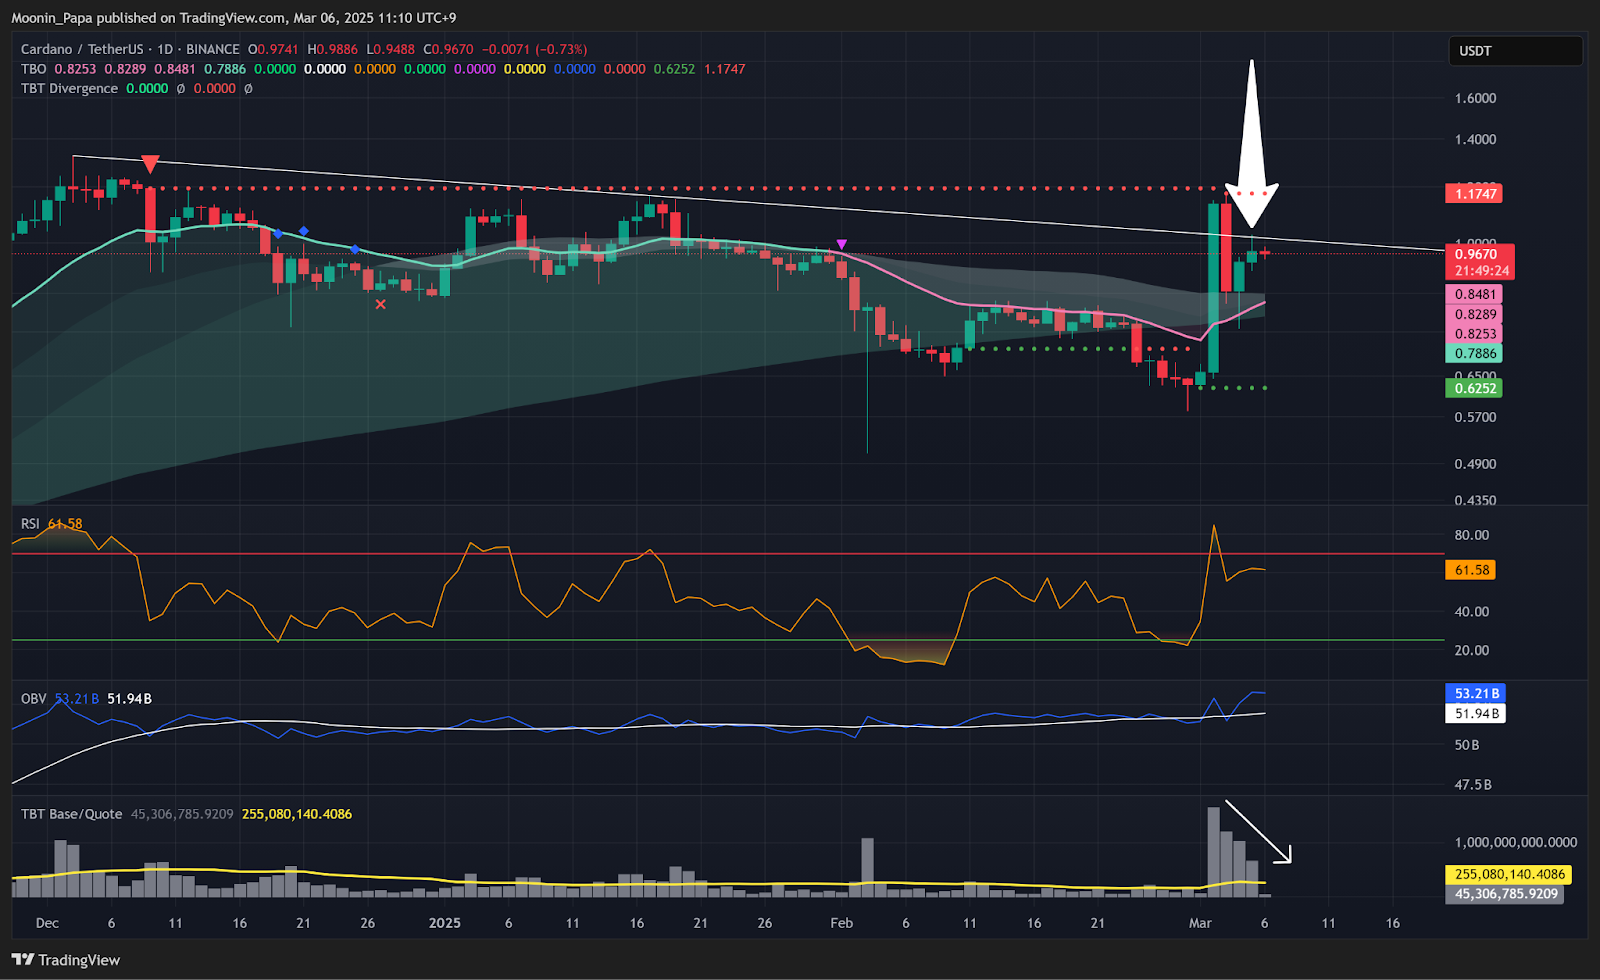Click the red 1.1747 price label

point(1474,194)
